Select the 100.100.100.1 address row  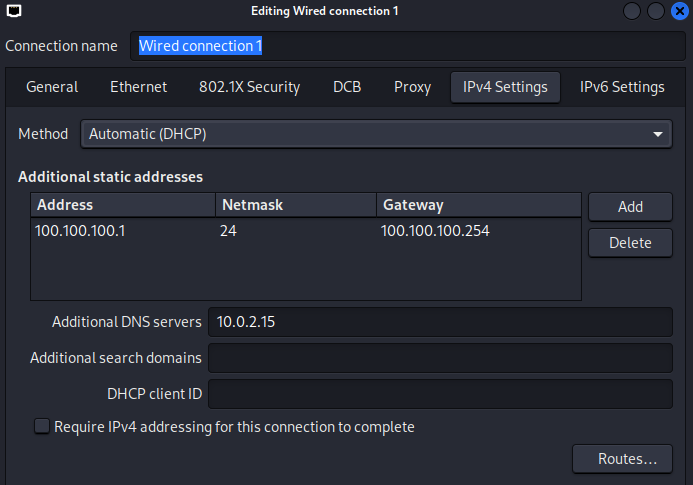305,231
